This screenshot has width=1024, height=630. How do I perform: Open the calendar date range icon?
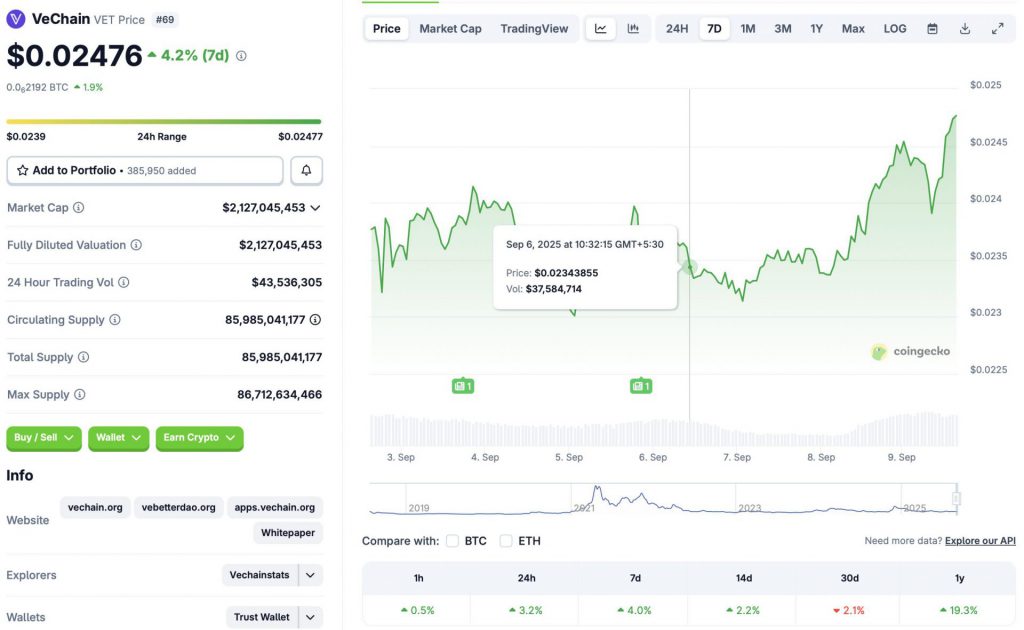(x=933, y=29)
